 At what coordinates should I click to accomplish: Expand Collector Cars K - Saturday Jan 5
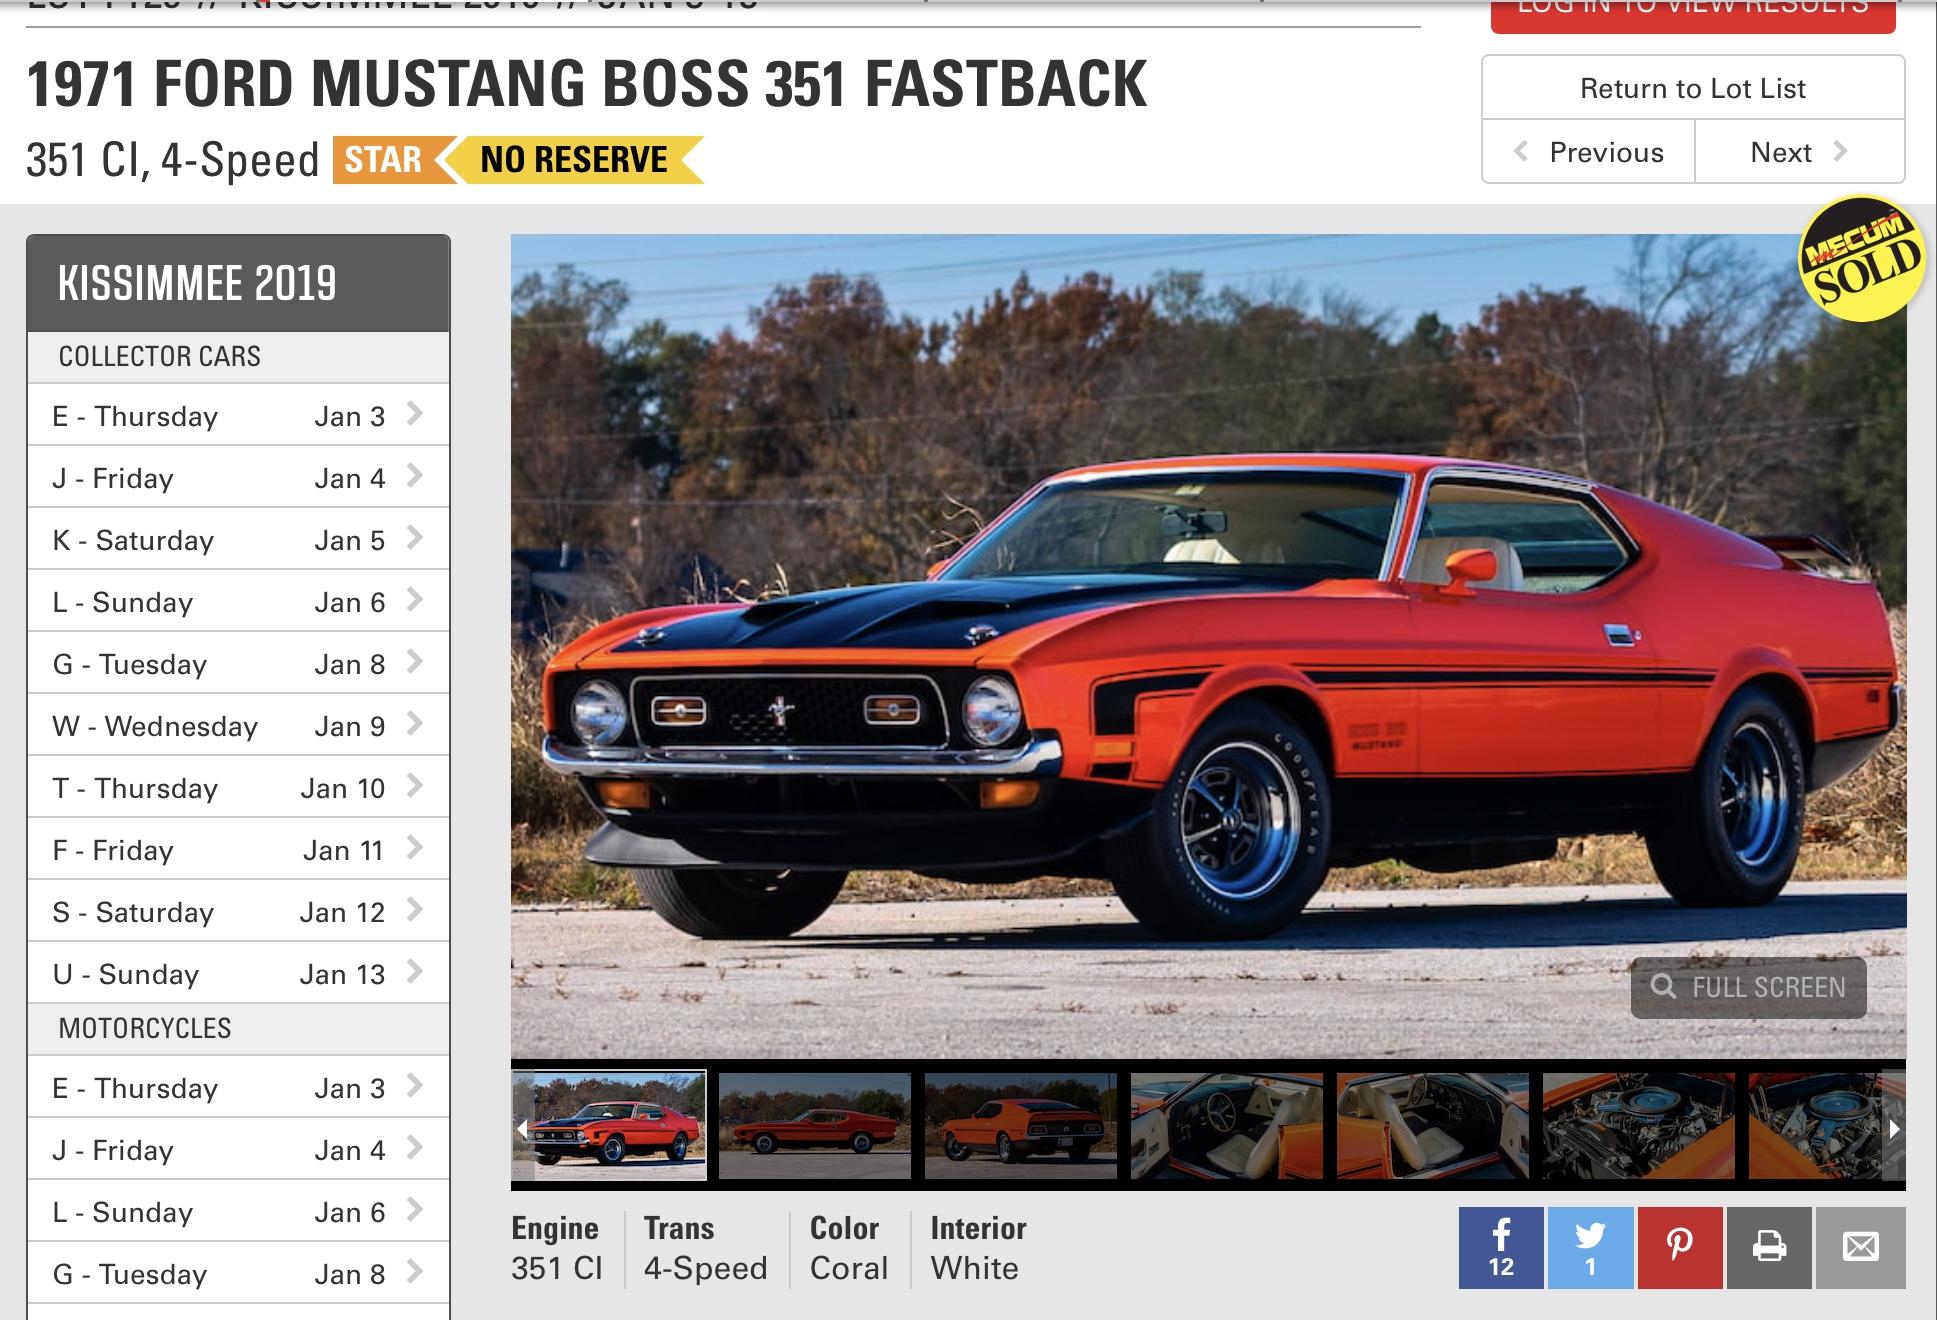pyautogui.click(x=238, y=540)
